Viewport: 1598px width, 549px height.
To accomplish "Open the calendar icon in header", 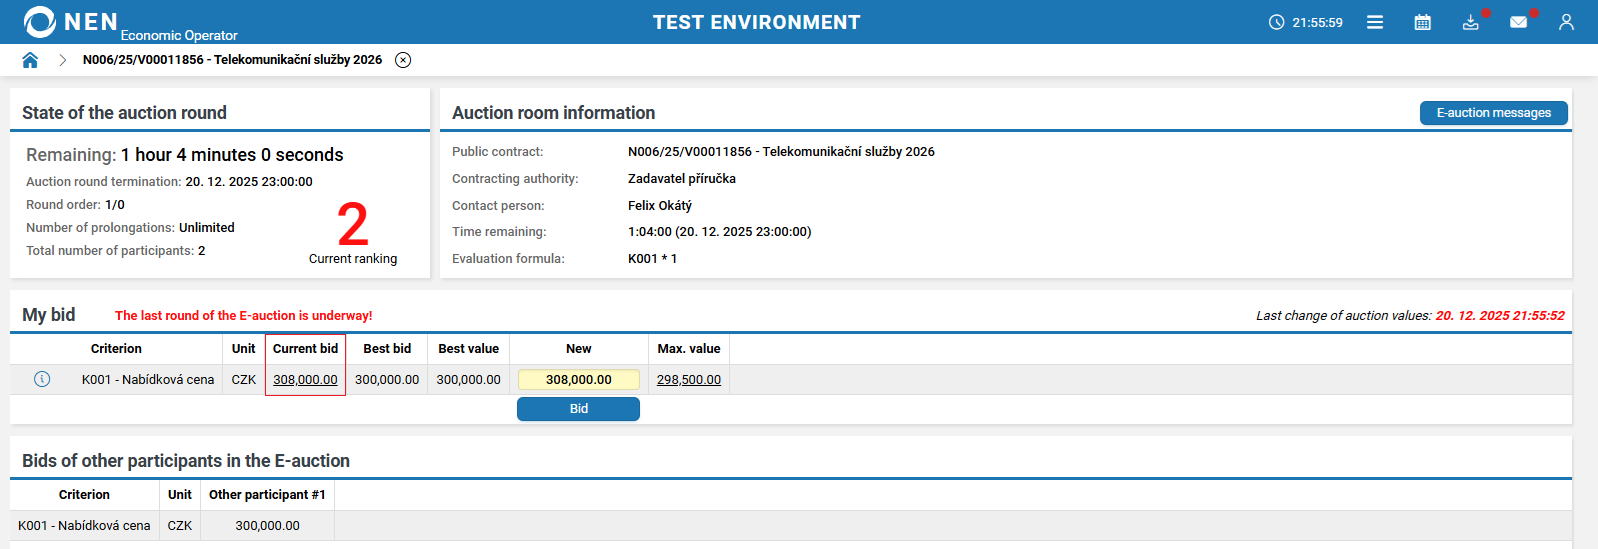I will tap(1422, 22).
